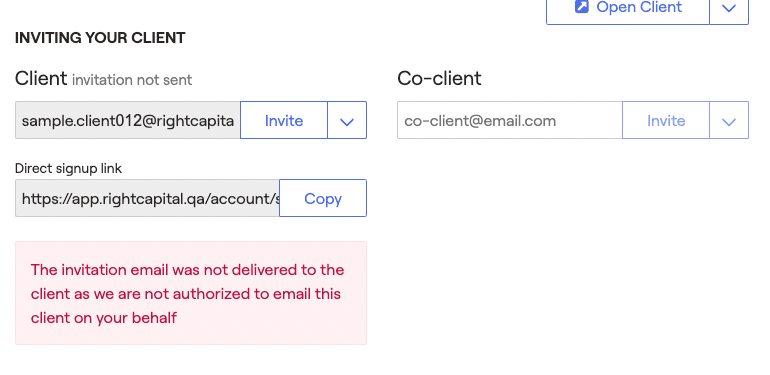
Task: Click the red invitation error banner
Action: coord(191,293)
